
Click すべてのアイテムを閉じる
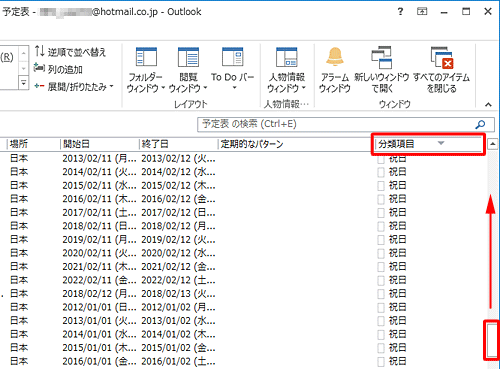pyautogui.click(x=441, y=70)
